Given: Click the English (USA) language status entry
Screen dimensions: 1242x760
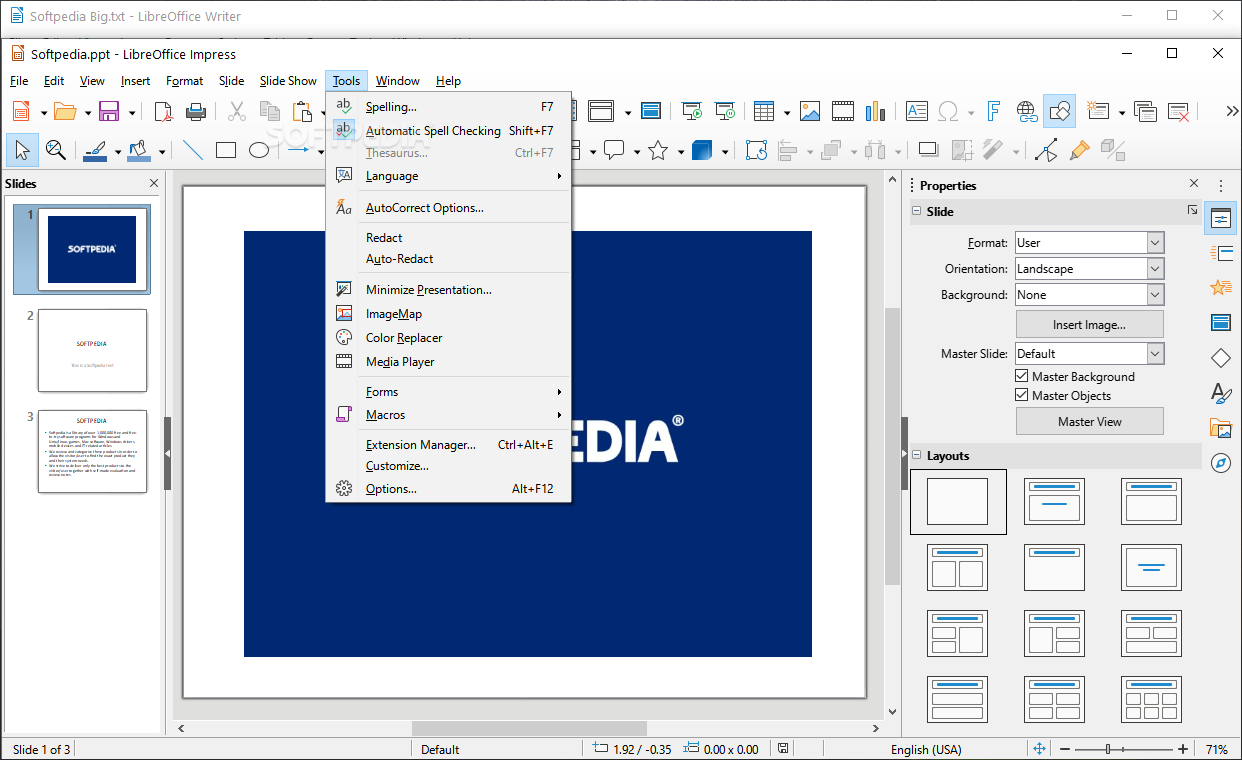Looking at the screenshot, I should (925, 749).
